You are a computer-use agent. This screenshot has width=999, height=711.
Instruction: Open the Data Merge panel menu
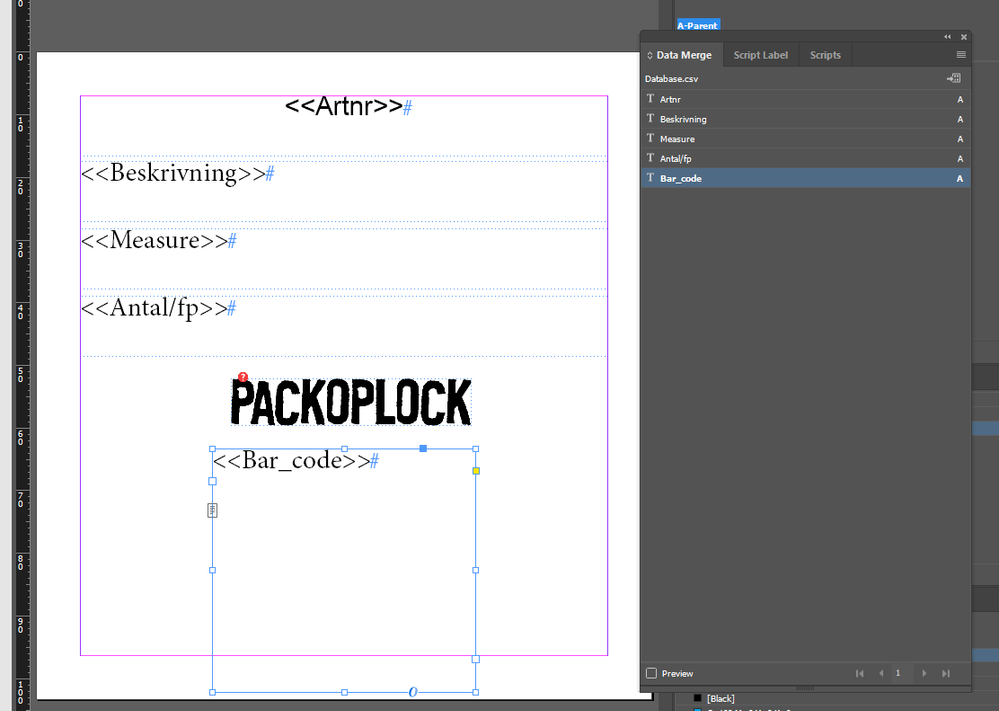pos(961,55)
